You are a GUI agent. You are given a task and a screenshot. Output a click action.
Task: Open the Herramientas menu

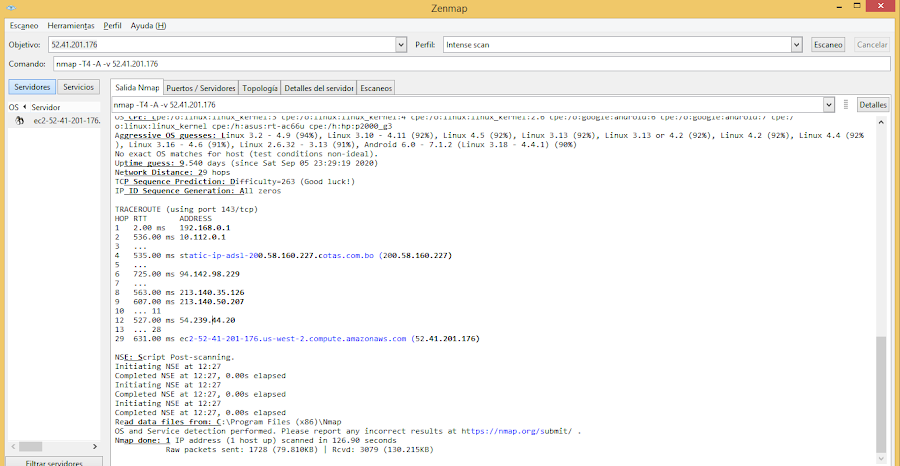click(71, 26)
